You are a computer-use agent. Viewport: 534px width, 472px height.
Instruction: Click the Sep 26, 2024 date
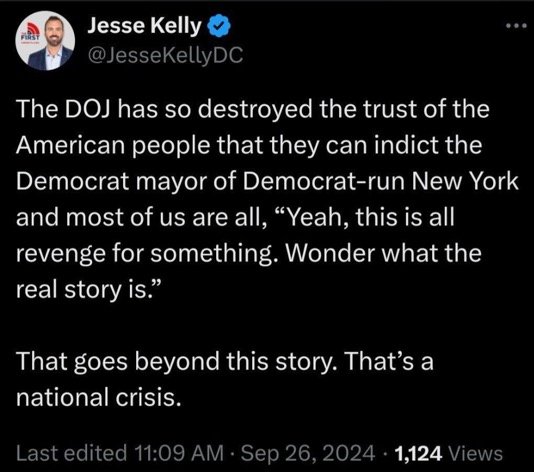[x=308, y=453]
